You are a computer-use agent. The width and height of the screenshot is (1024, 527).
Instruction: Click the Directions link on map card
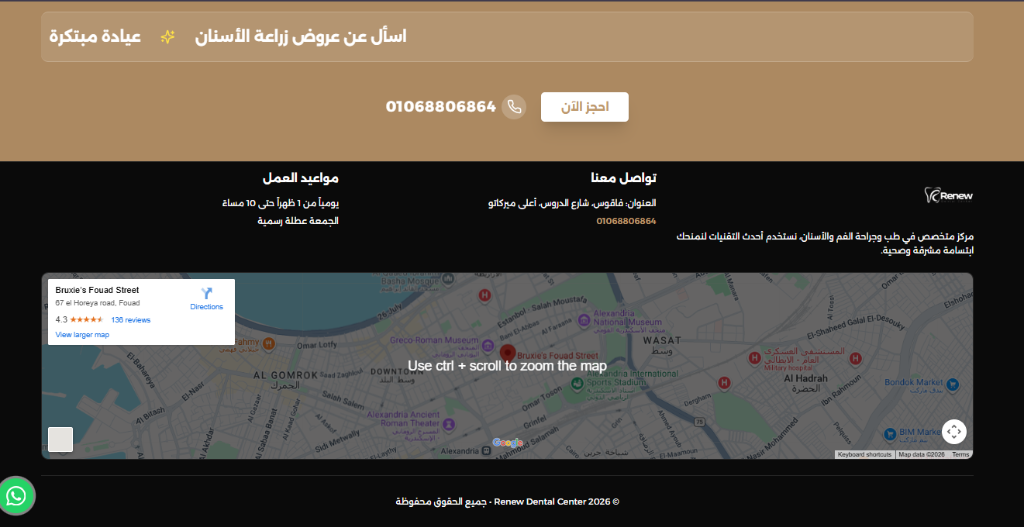[x=206, y=307]
